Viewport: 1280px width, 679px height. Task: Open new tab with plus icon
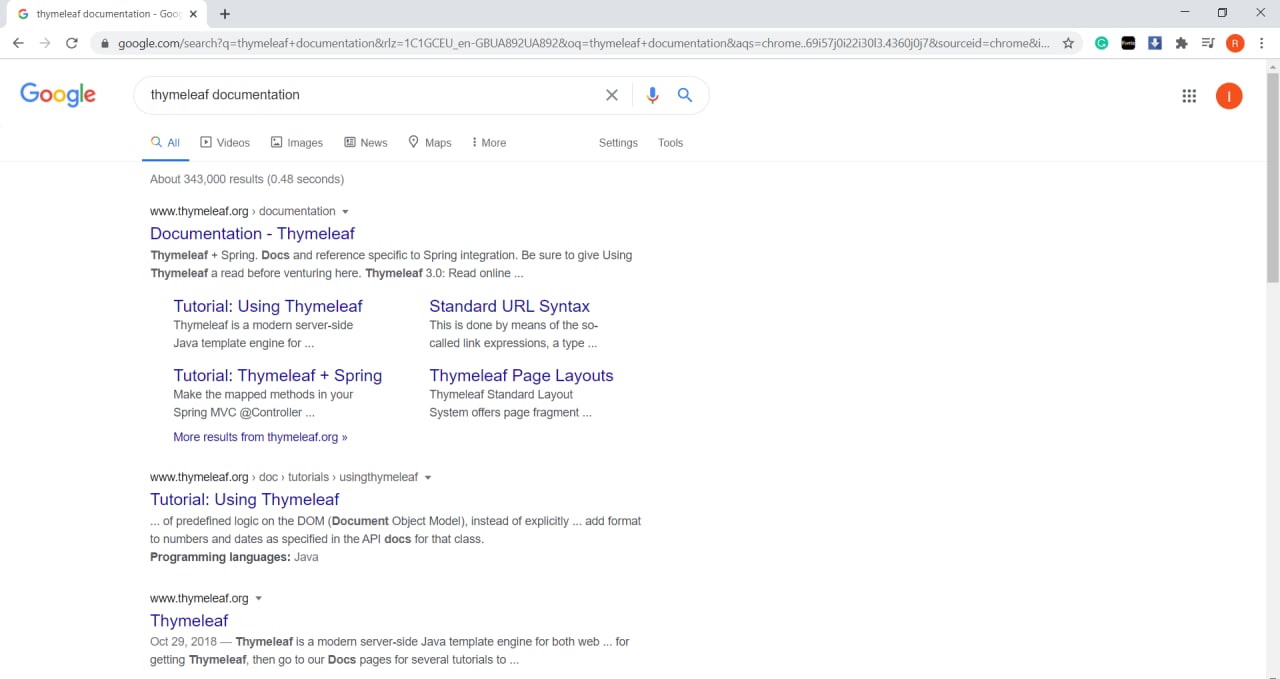click(225, 14)
